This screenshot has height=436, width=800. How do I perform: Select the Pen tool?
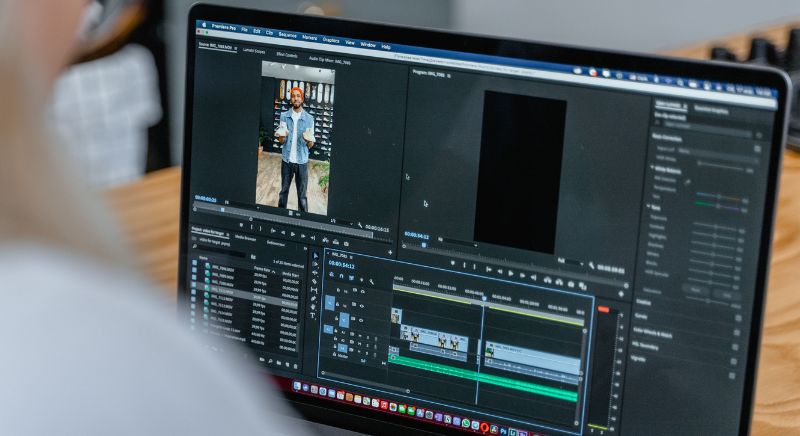click(x=314, y=299)
